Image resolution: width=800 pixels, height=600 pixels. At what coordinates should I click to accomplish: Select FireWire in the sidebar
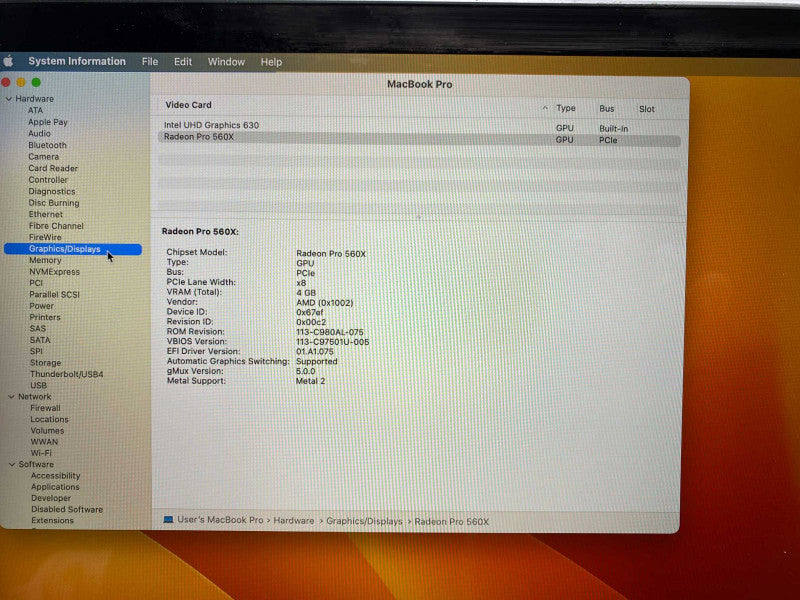point(45,237)
